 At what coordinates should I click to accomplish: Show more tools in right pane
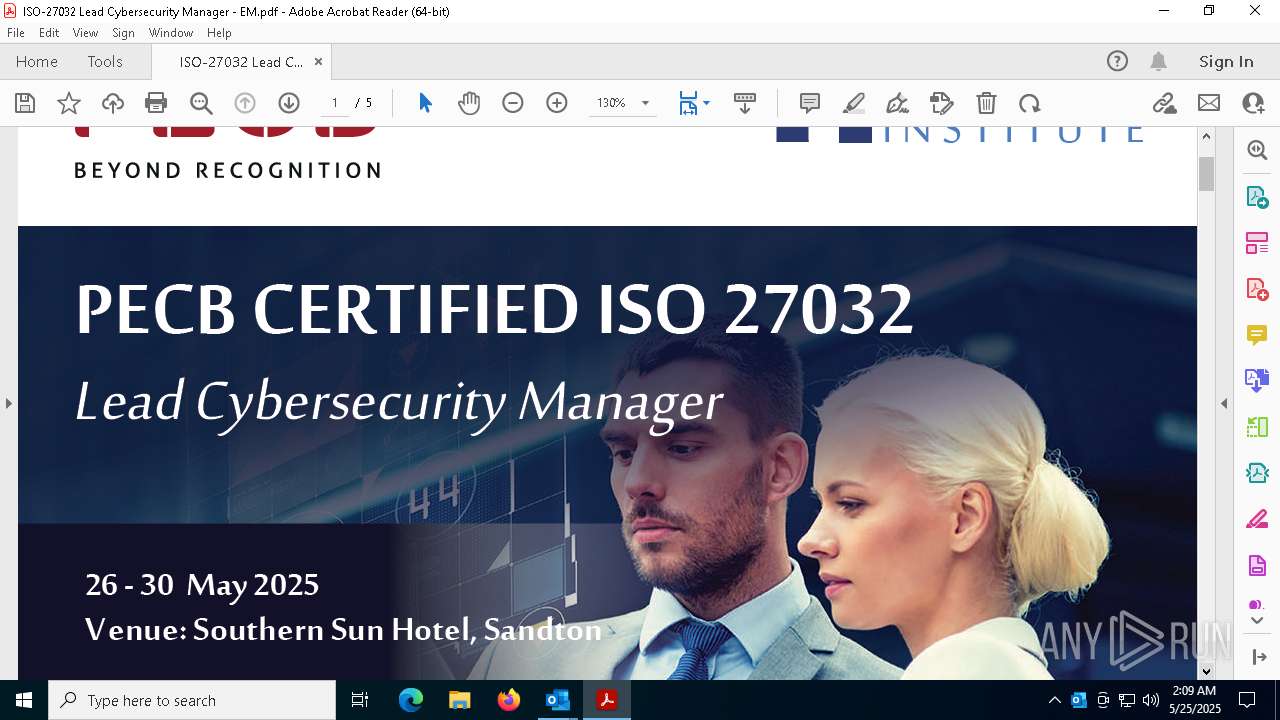[1257, 621]
